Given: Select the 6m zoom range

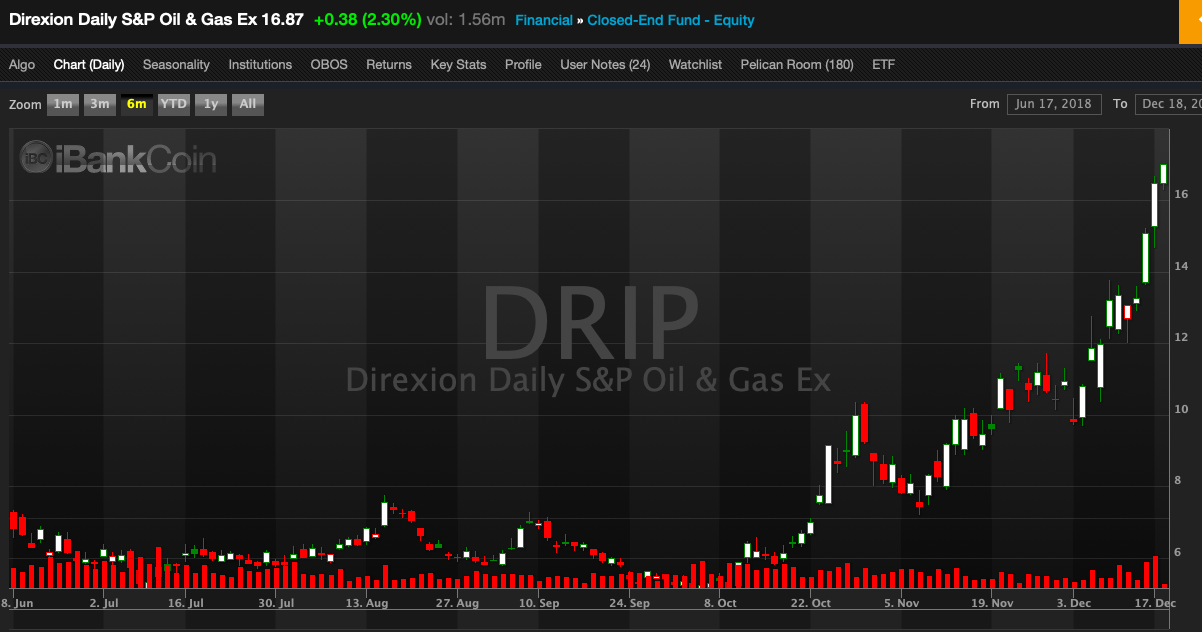Looking at the screenshot, I should point(136,104).
